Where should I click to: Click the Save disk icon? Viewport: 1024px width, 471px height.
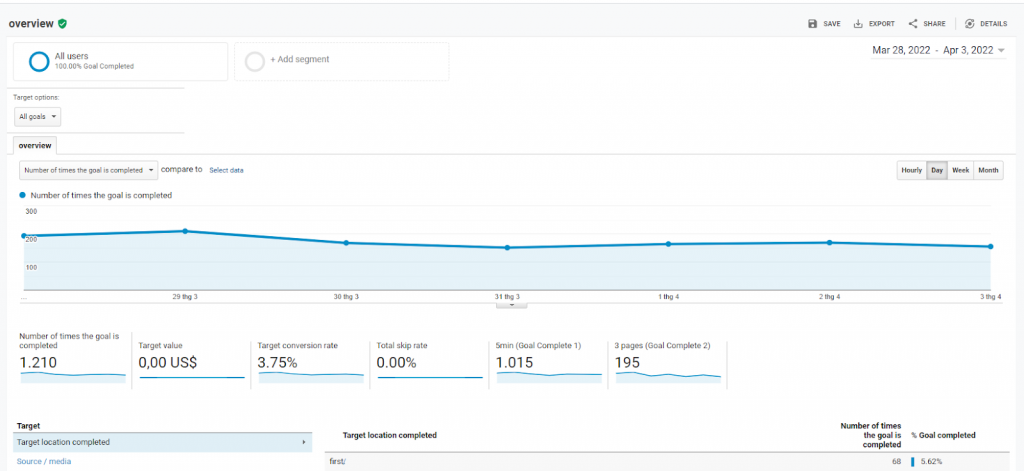pyautogui.click(x=812, y=24)
